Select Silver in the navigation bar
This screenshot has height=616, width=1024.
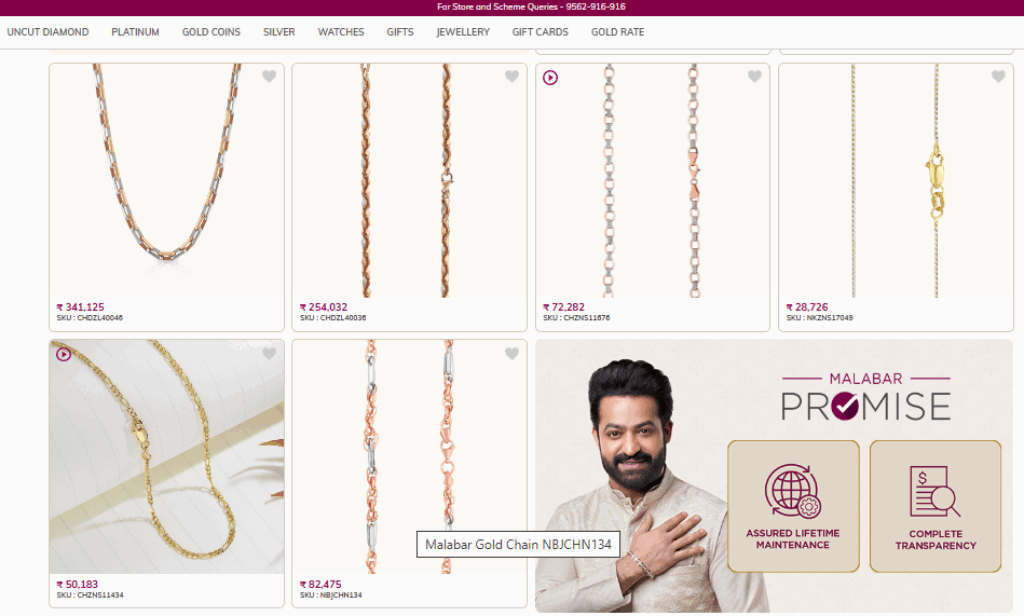279,32
